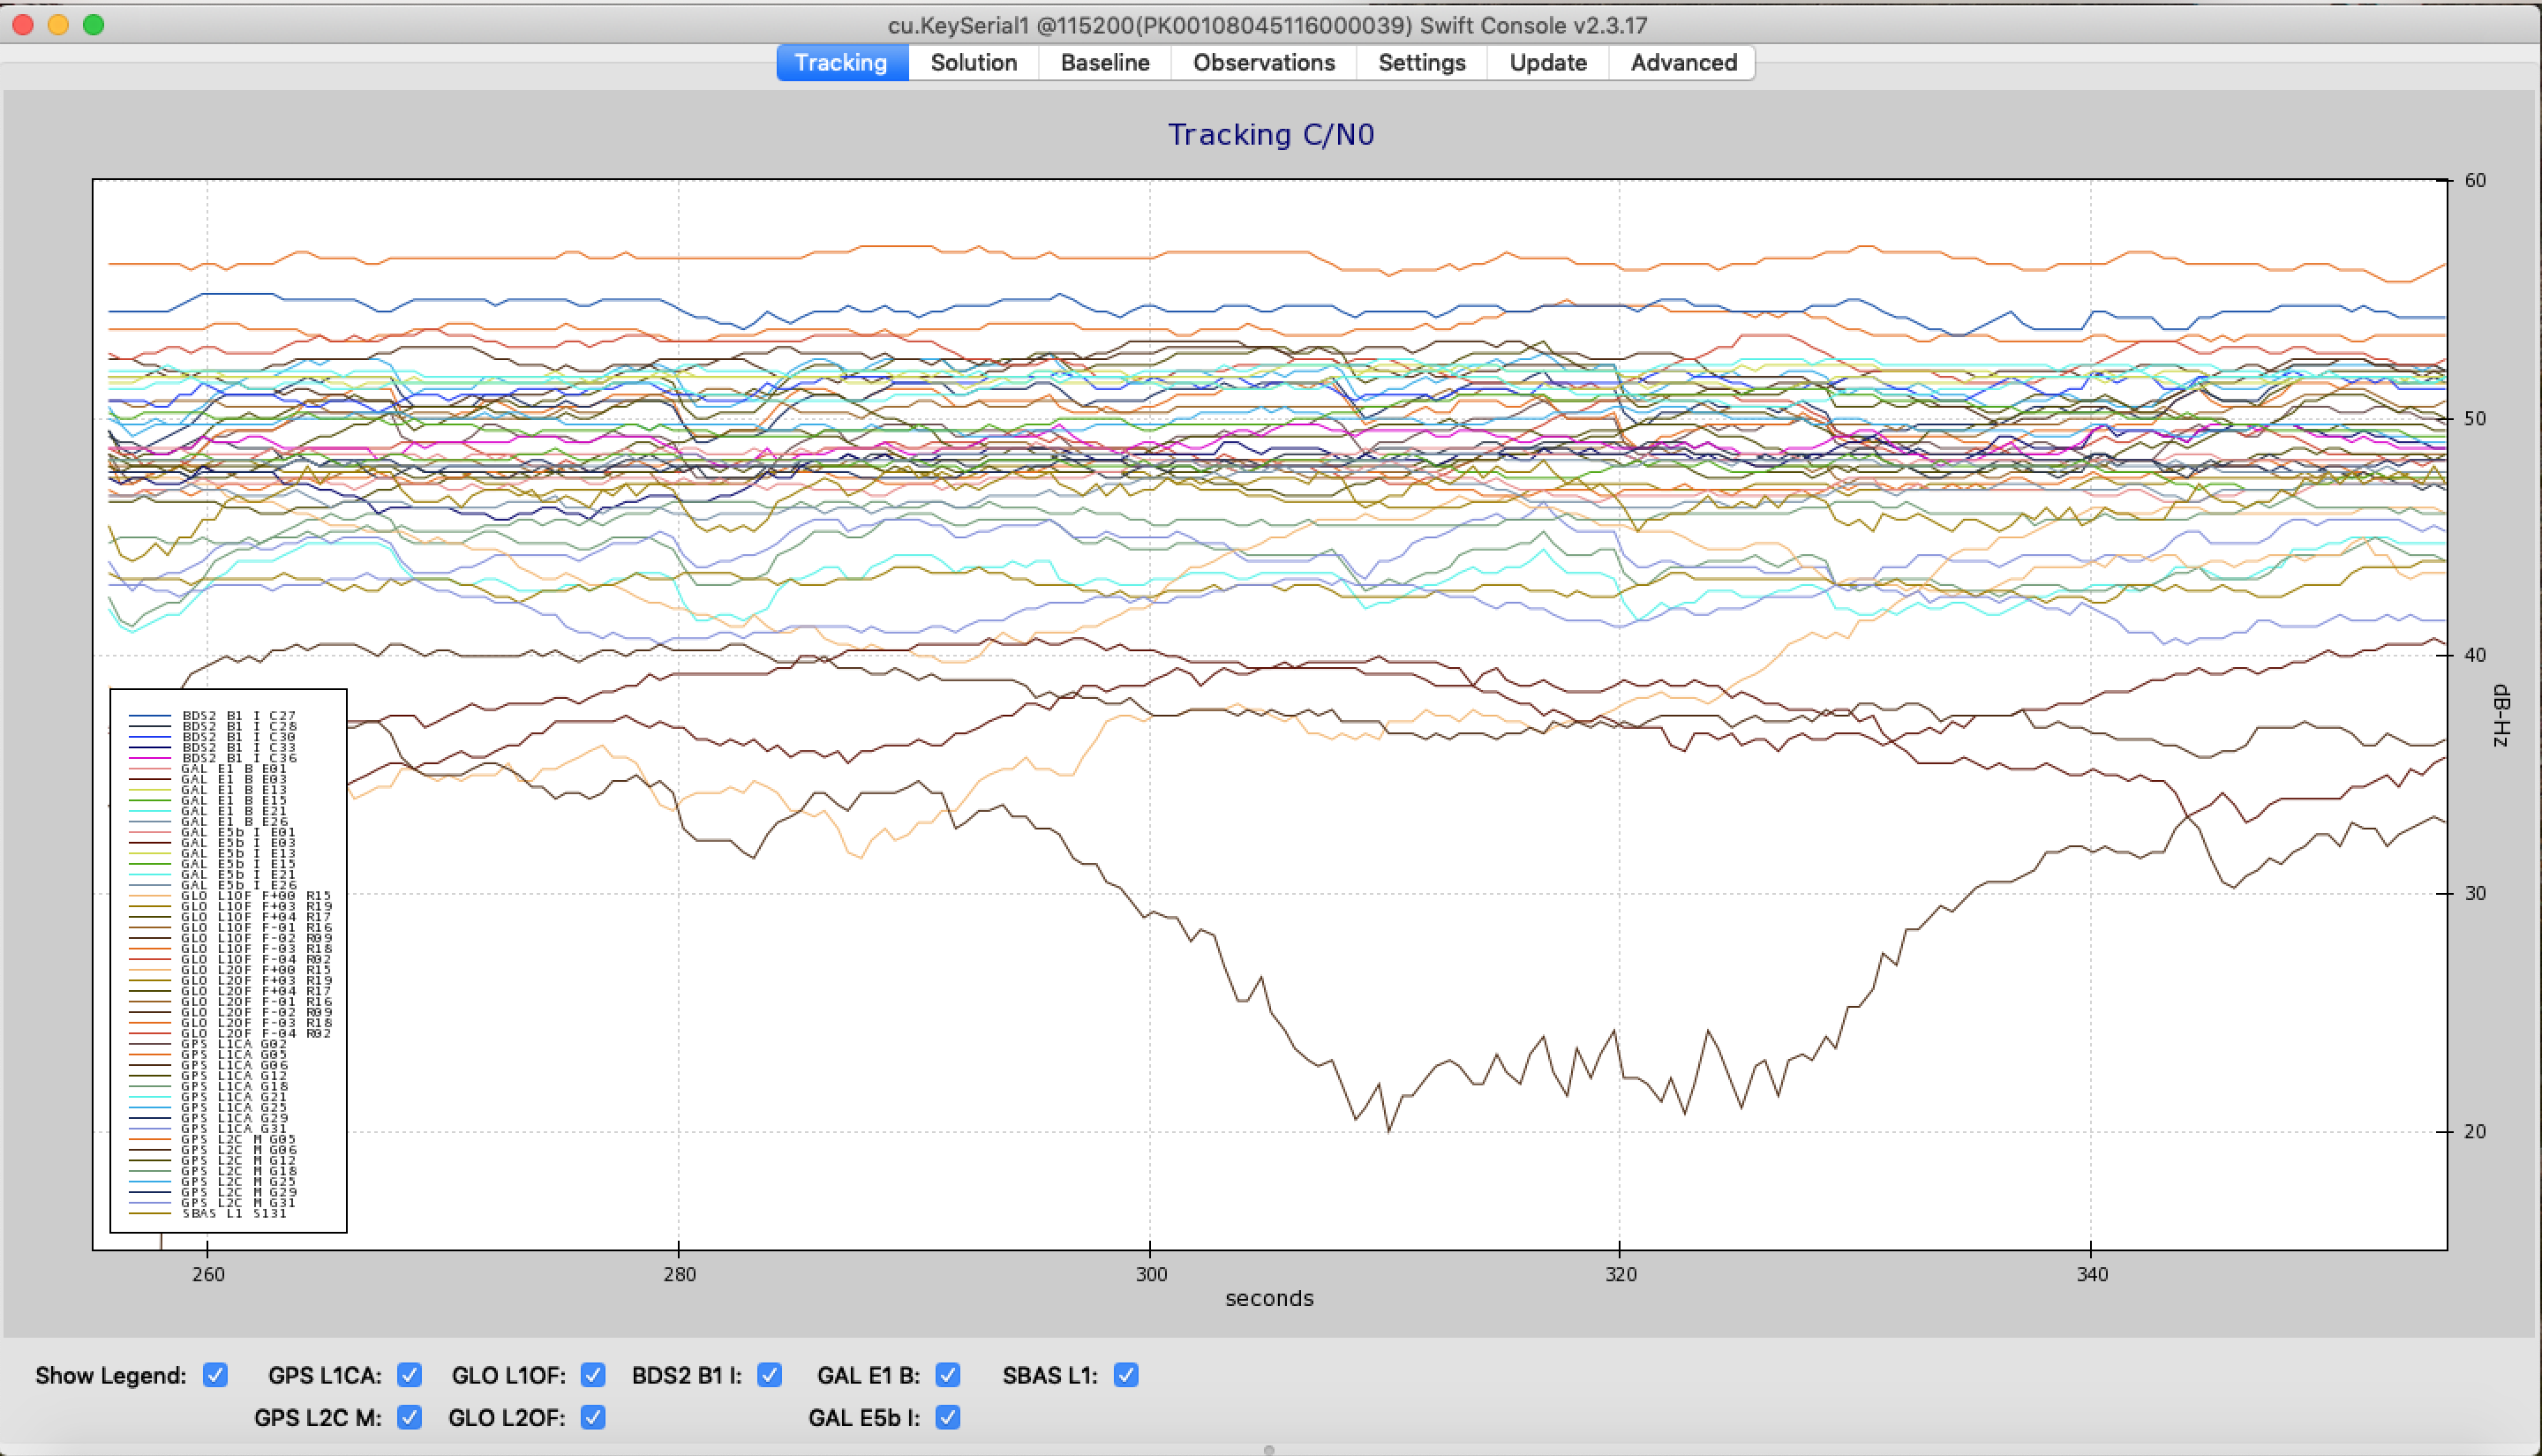This screenshot has height=1456, width=2542.
Task: Toggle the GLO L2OF checkbox
Action: [593, 1417]
